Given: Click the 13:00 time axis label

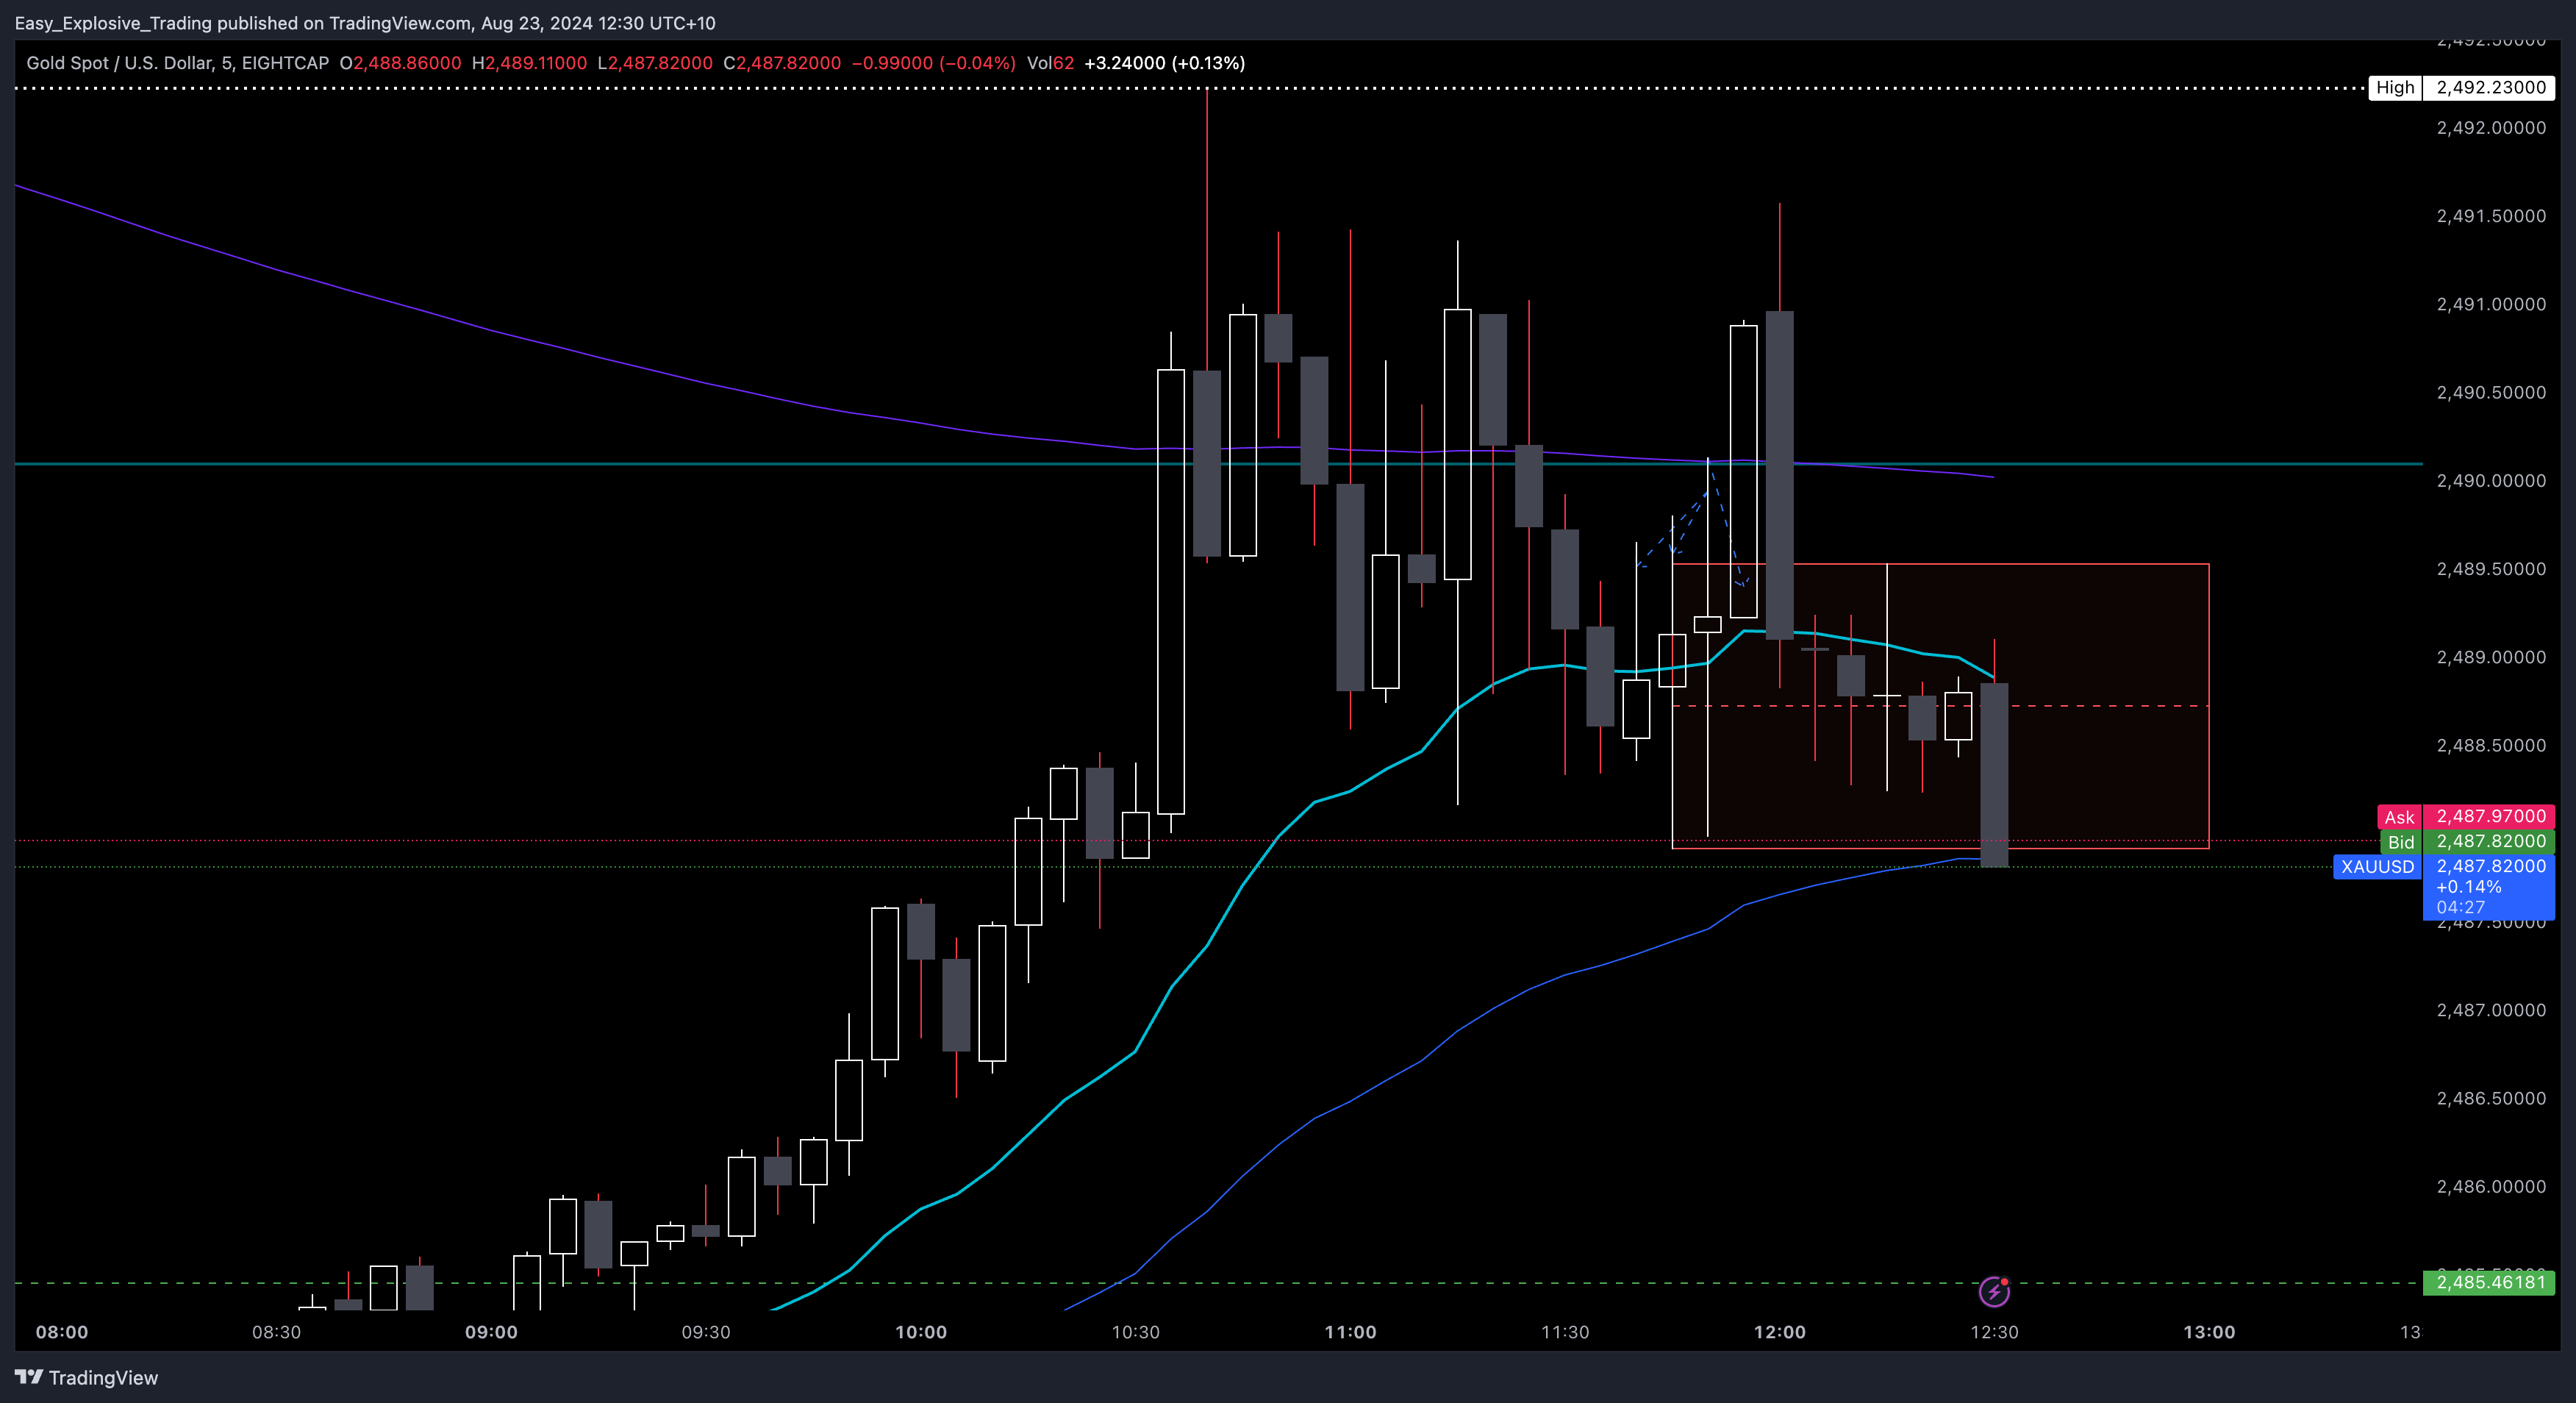Looking at the screenshot, I should coord(2209,1332).
